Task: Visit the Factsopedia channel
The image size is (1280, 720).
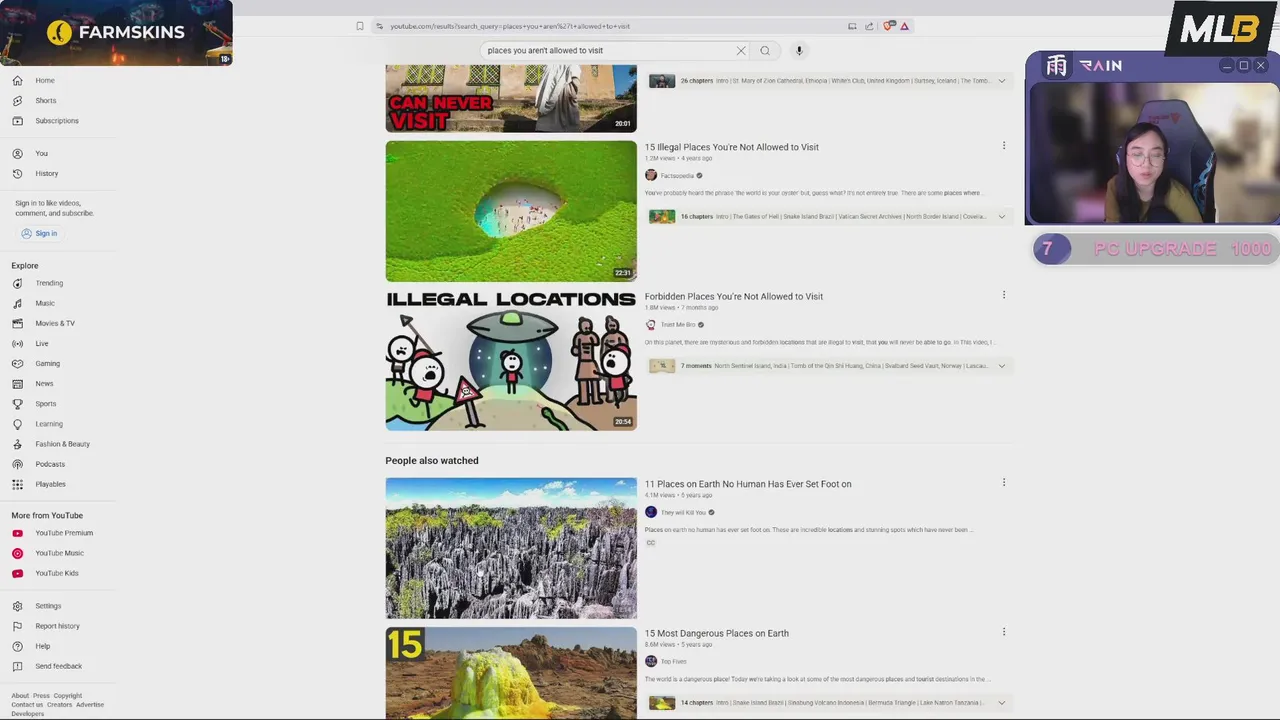Action: [x=677, y=176]
